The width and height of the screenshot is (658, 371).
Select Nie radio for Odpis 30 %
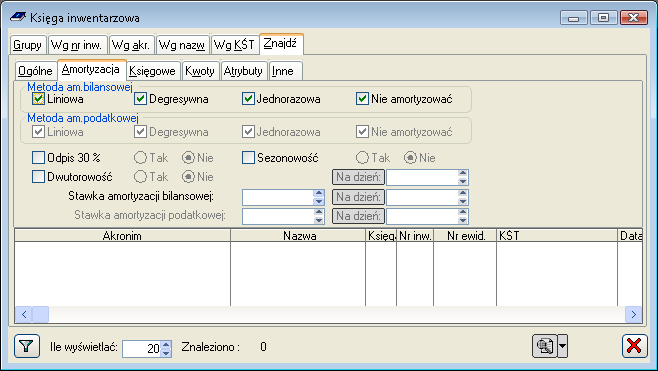(188, 158)
